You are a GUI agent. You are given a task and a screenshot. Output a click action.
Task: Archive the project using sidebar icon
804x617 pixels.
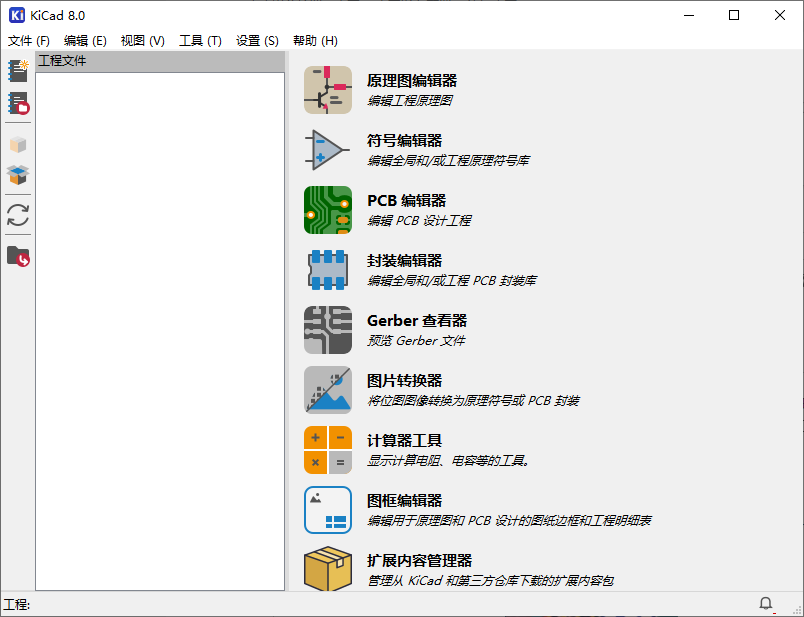point(17,143)
